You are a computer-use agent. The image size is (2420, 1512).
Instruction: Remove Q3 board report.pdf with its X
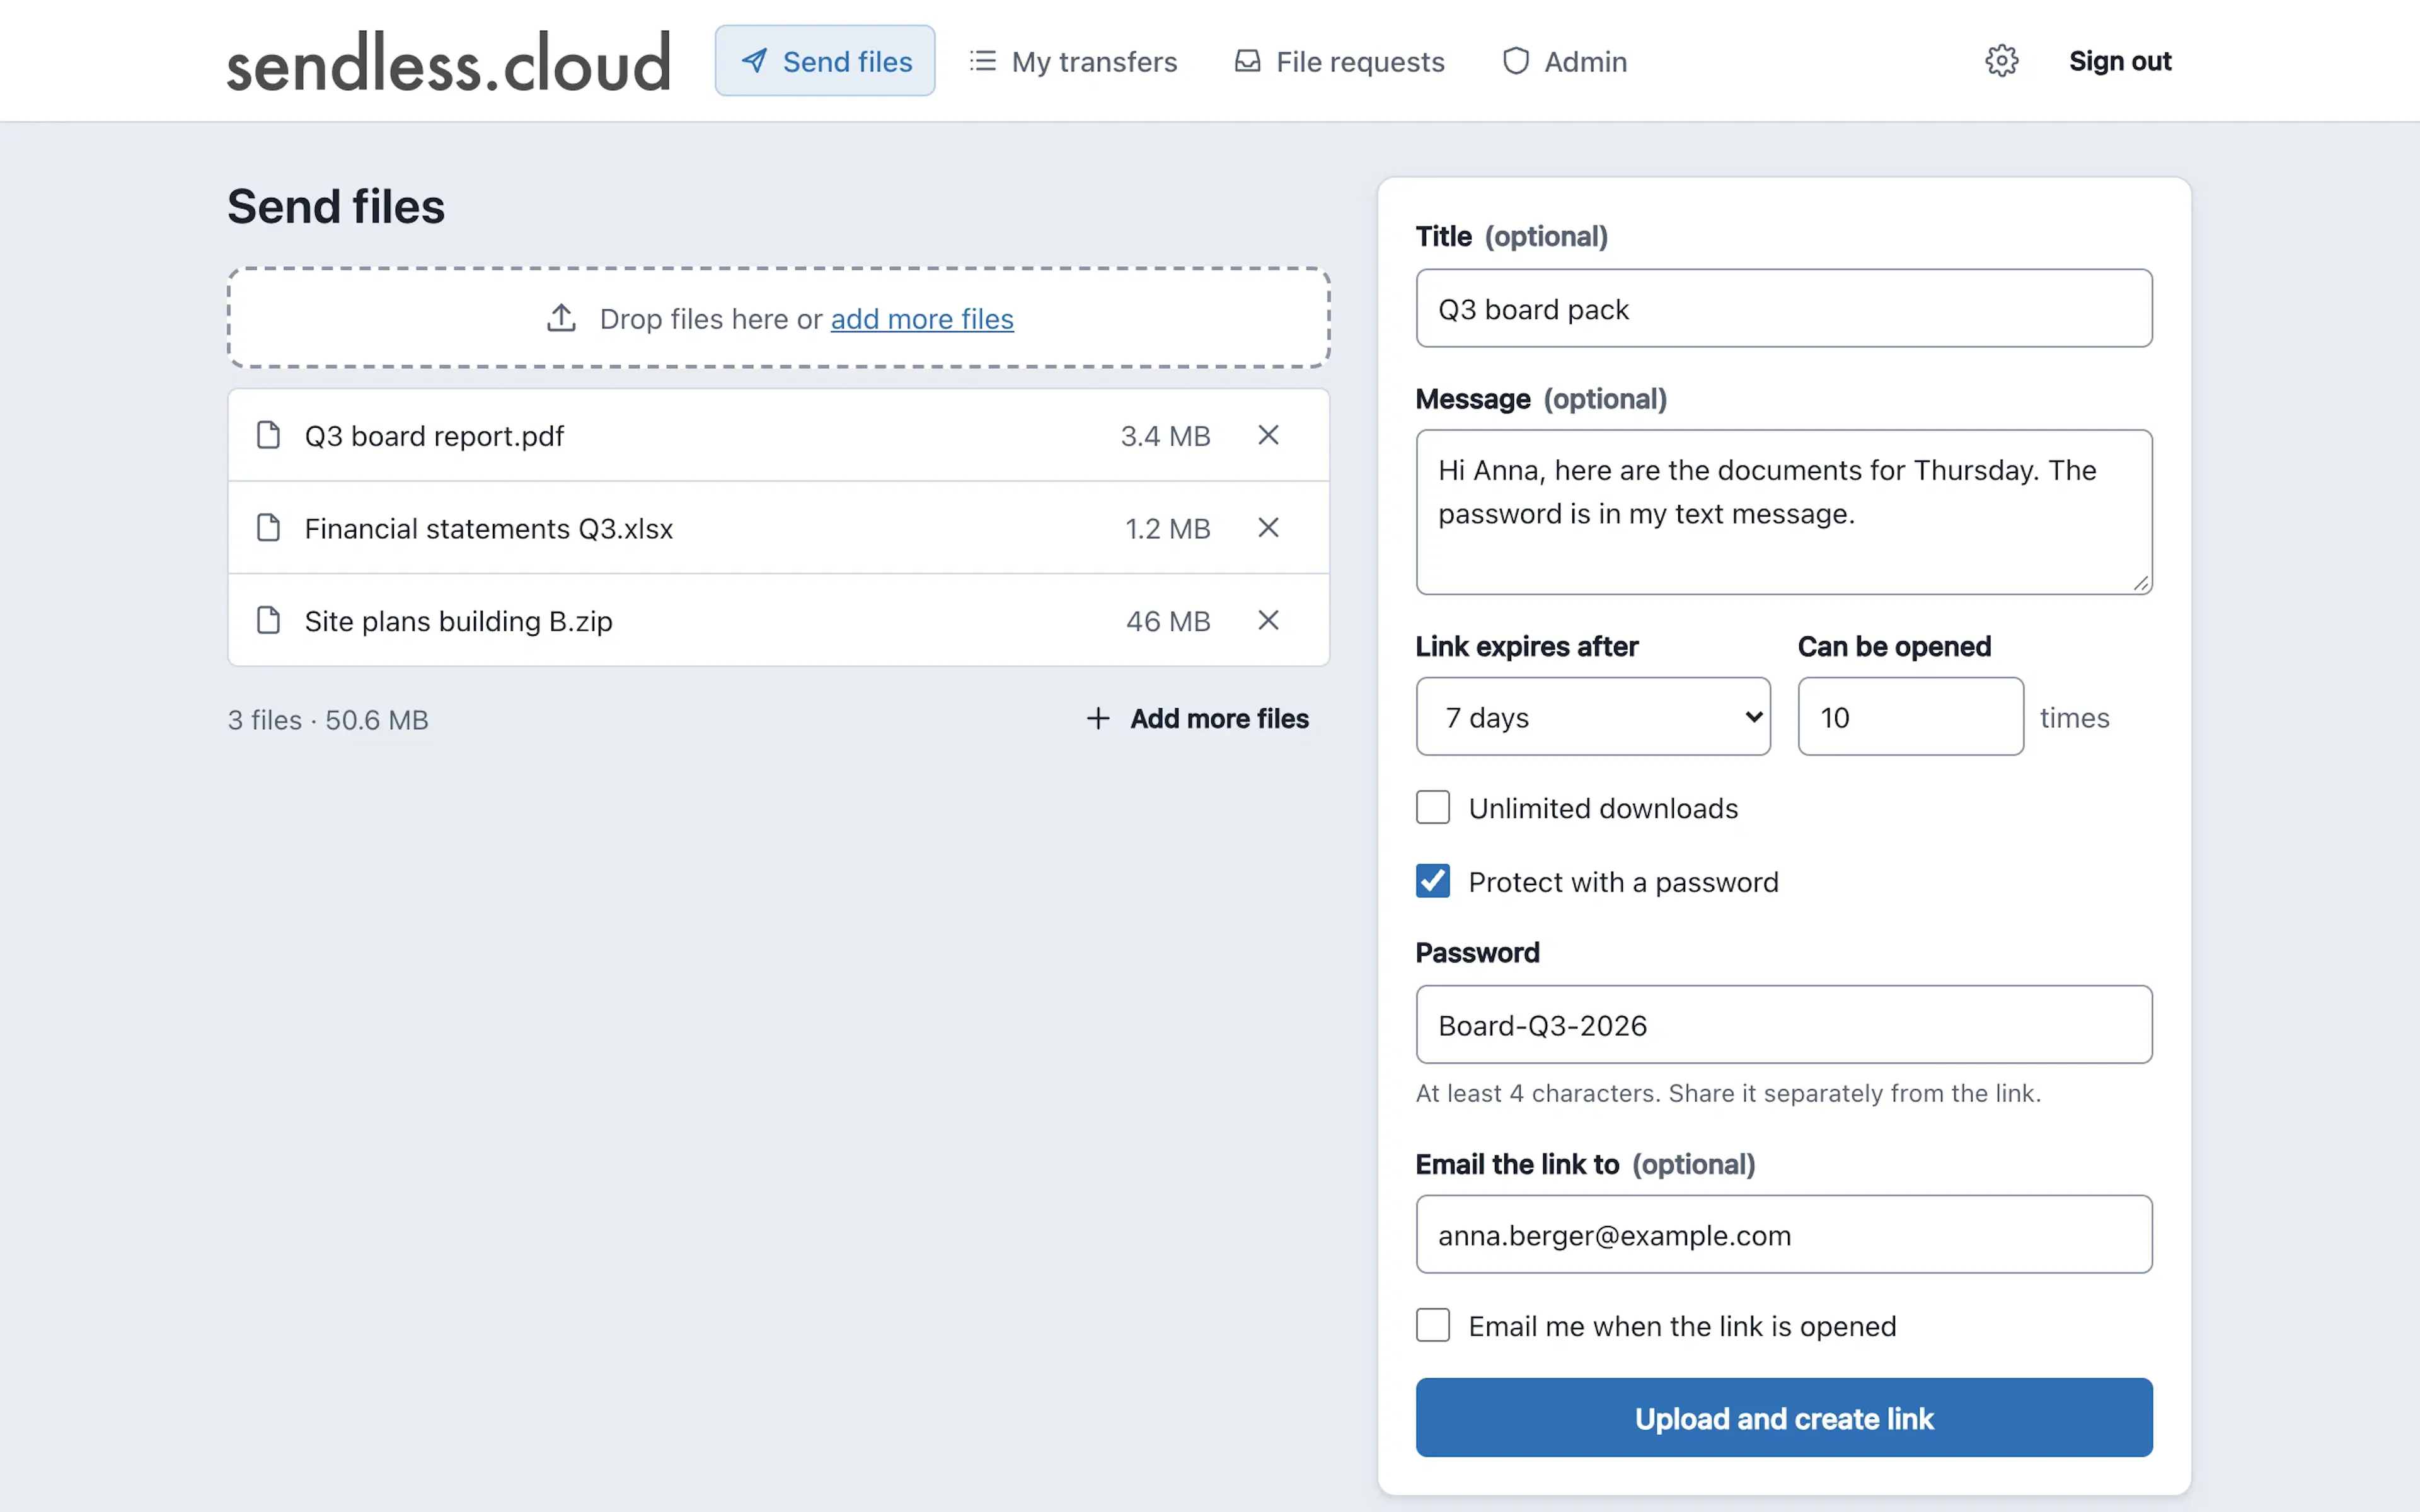[x=1268, y=435]
